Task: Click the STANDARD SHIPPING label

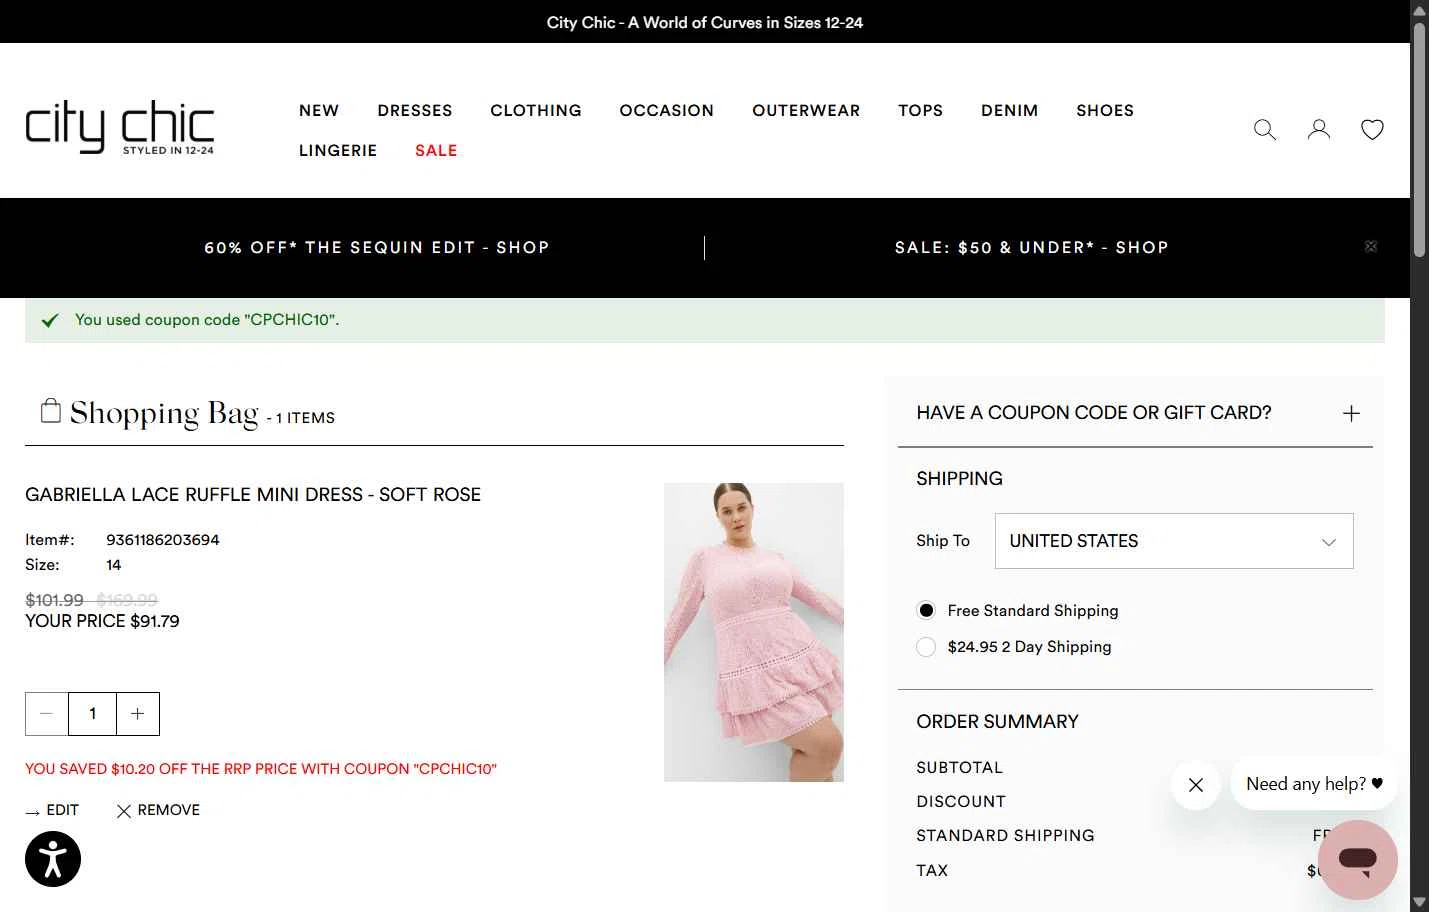Action: click(x=1005, y=836)
